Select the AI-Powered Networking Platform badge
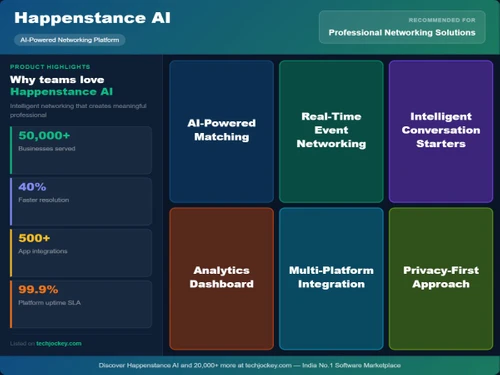This screenshot has width=500, height=375. click(x=70, y=40)
